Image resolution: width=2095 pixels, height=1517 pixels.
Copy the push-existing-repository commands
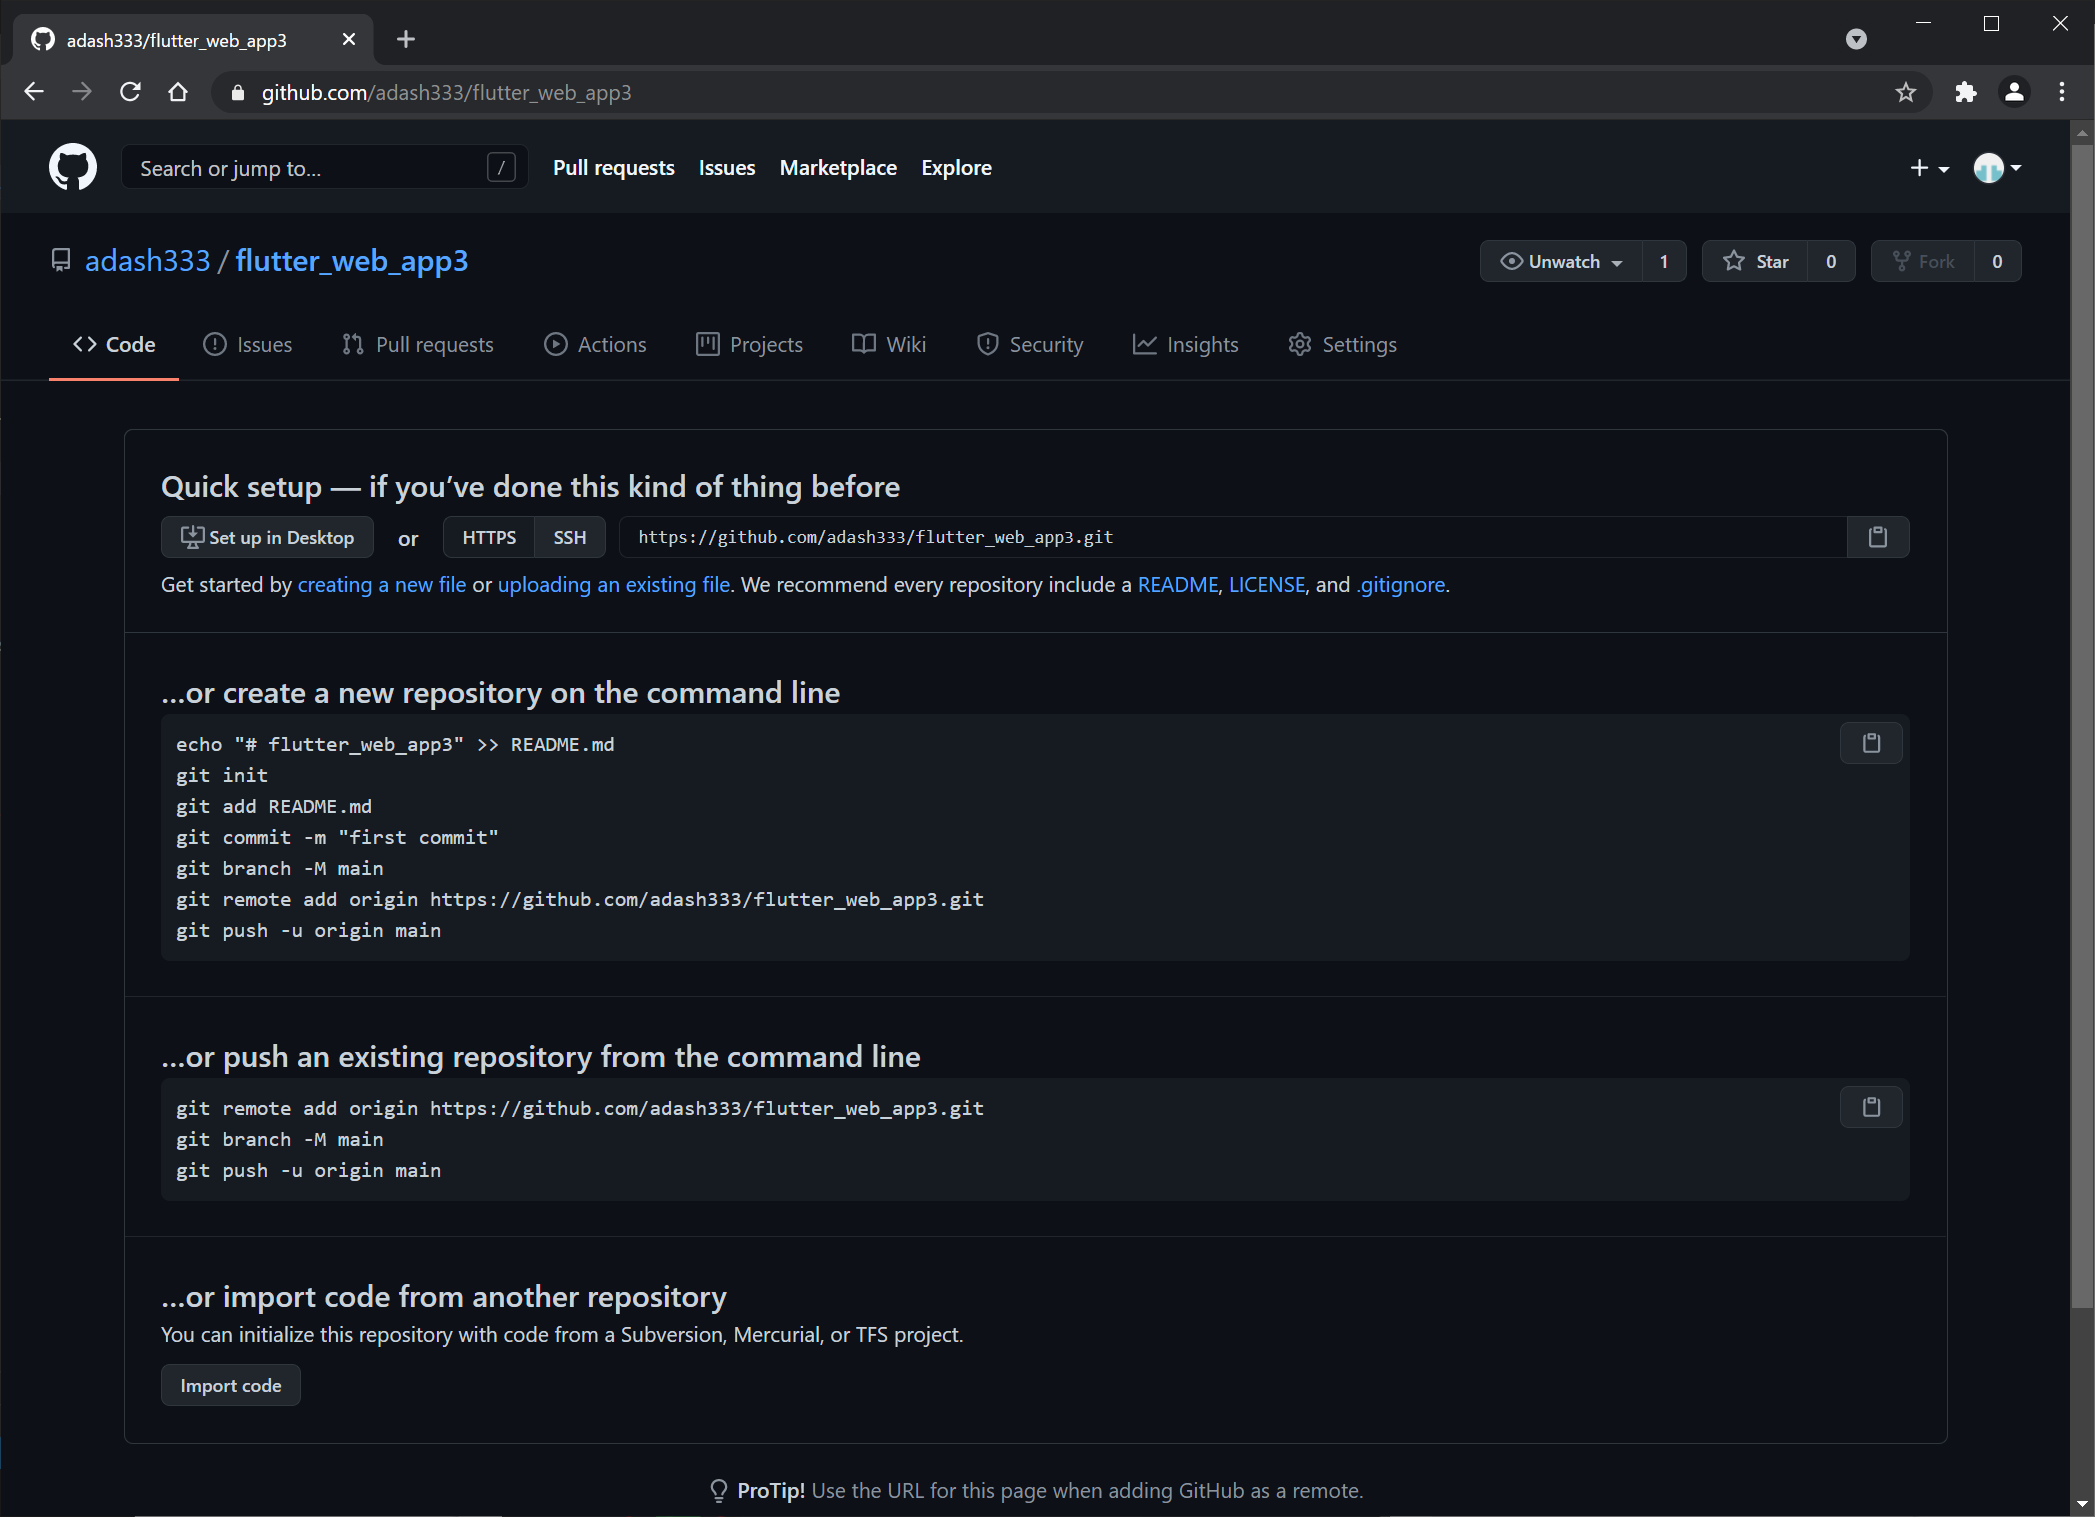pos(1871,1107)
